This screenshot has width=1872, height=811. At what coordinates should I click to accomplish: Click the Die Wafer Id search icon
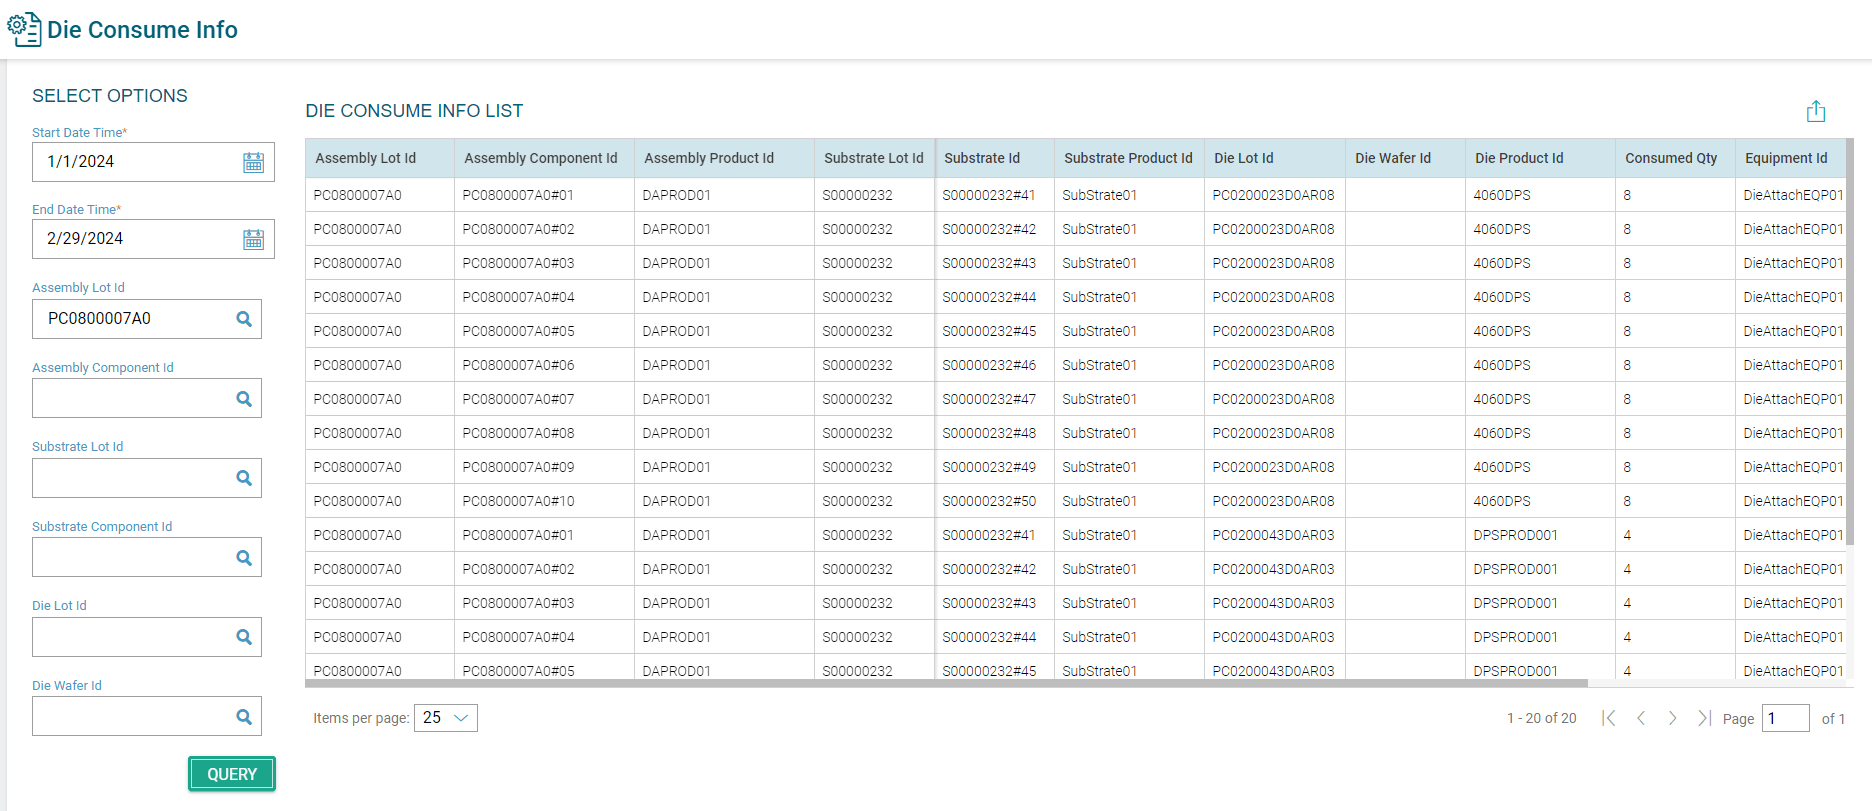[243, 717]
